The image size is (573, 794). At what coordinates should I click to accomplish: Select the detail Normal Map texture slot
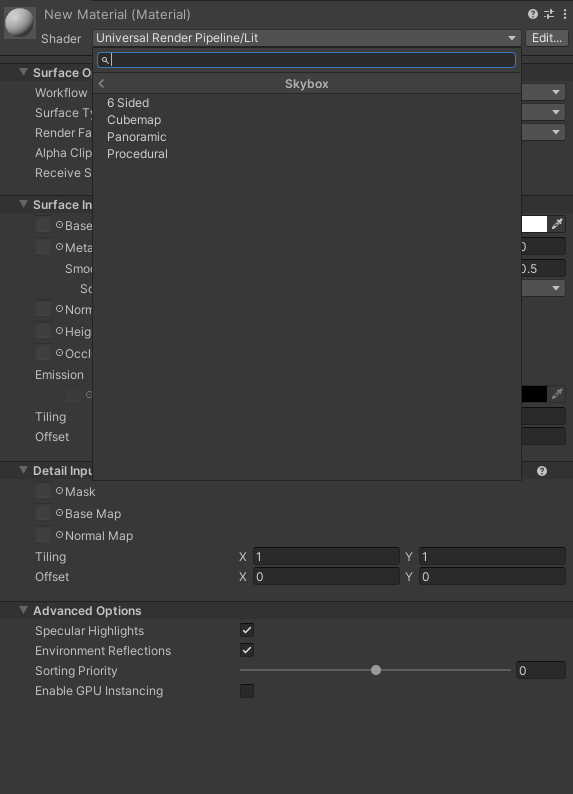tap(43, 535)
